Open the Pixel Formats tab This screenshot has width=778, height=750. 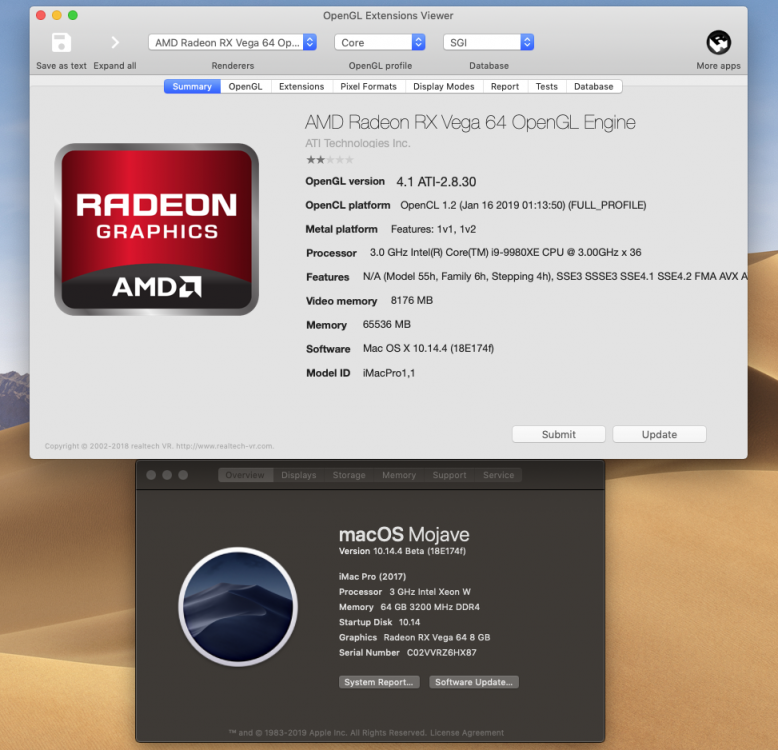368,86
